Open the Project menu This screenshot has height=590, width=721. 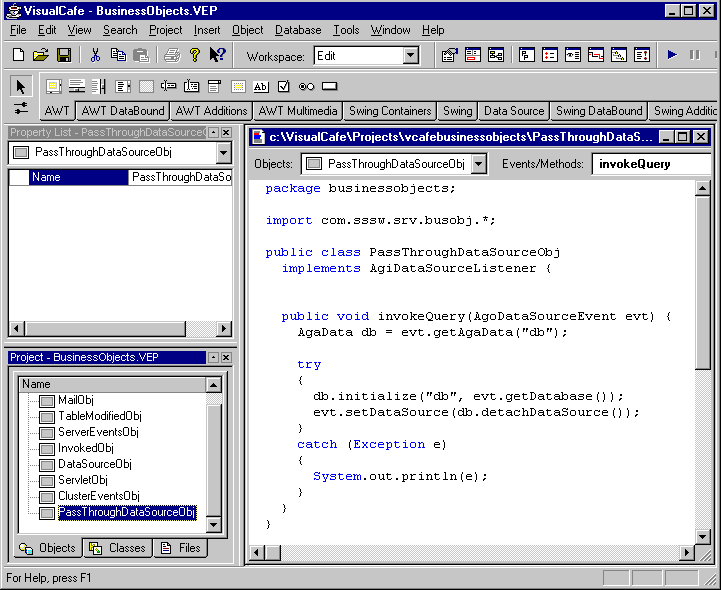[x=166, y=30]
